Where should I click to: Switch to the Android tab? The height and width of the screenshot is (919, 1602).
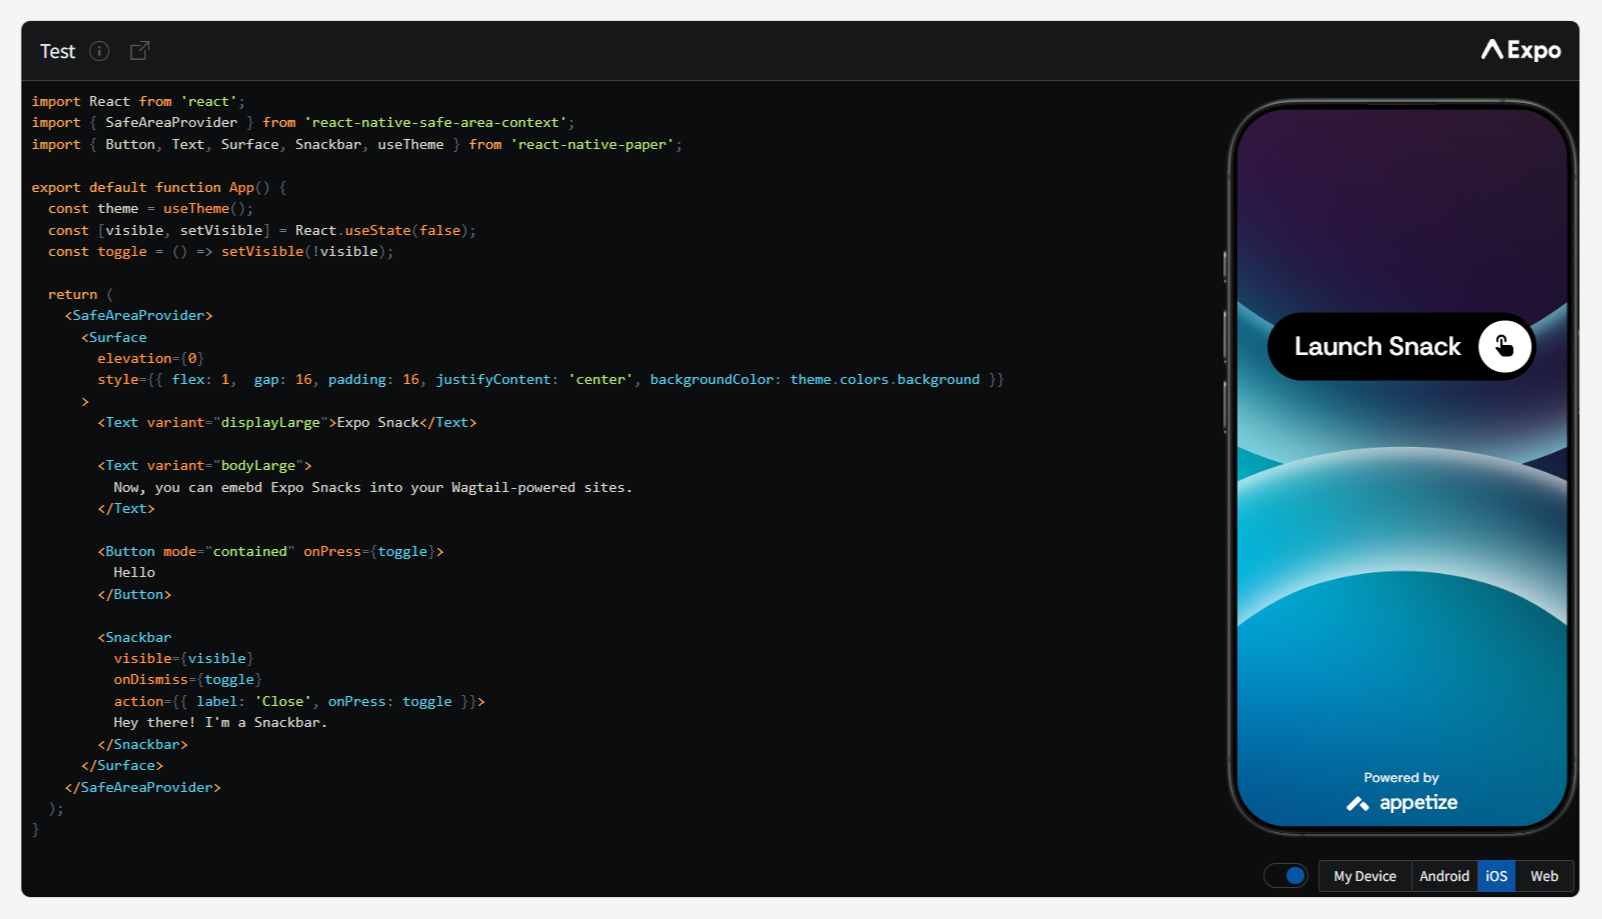(1444, 876)
